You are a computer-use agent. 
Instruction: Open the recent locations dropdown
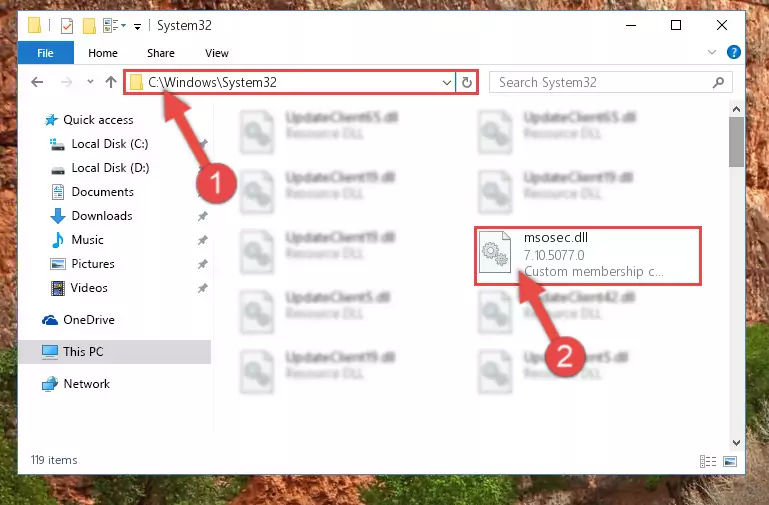coord(90,82)
